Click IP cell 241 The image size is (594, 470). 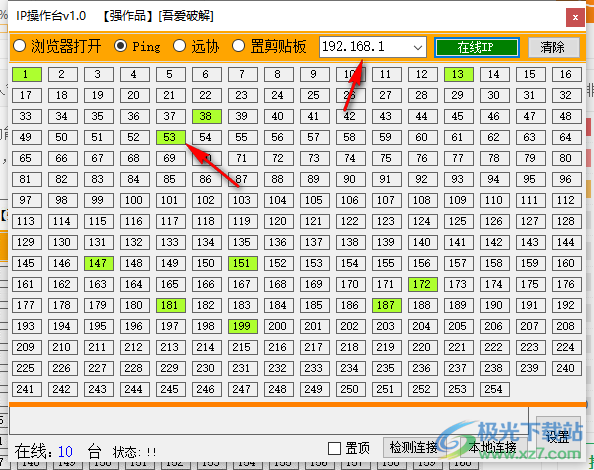27,389
